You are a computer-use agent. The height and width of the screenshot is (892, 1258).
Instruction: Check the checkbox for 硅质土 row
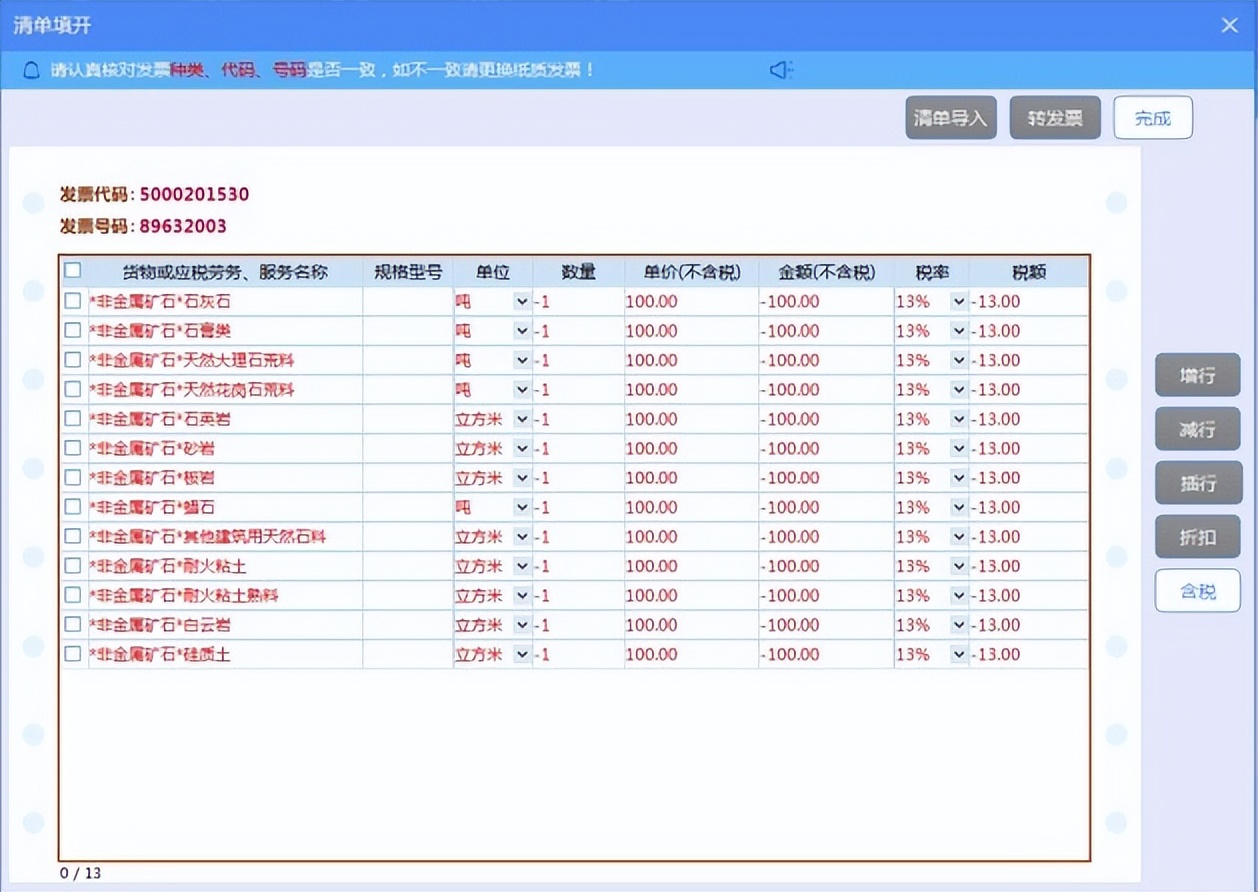click(x=72, y=653)
